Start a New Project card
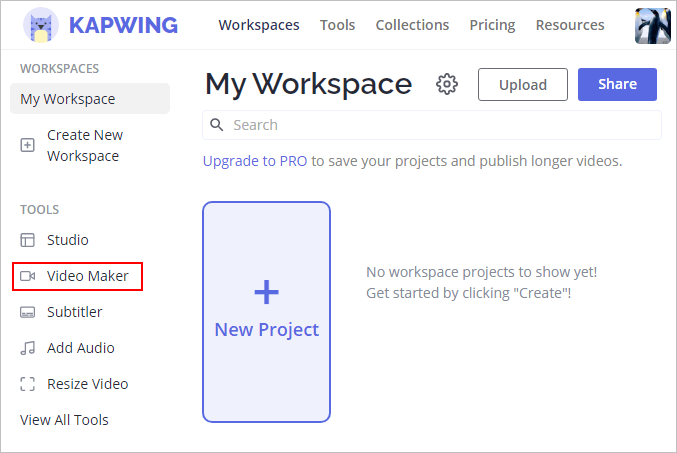 click(x=266, y=312)
